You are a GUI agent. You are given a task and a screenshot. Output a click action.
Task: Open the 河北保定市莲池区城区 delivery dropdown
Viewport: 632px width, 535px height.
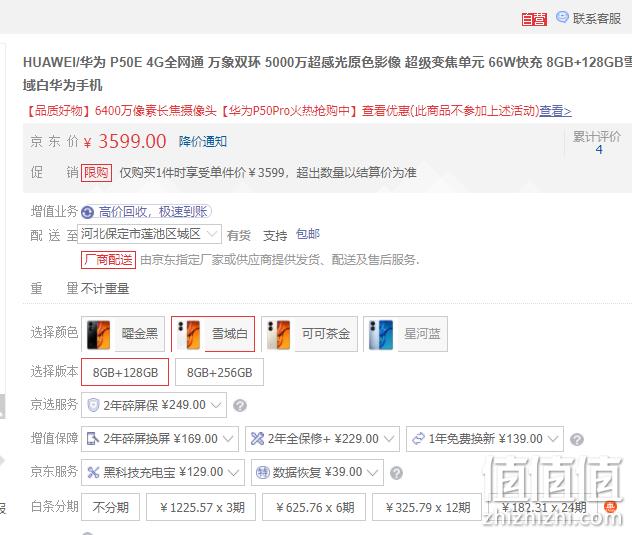tap(150, 234)
